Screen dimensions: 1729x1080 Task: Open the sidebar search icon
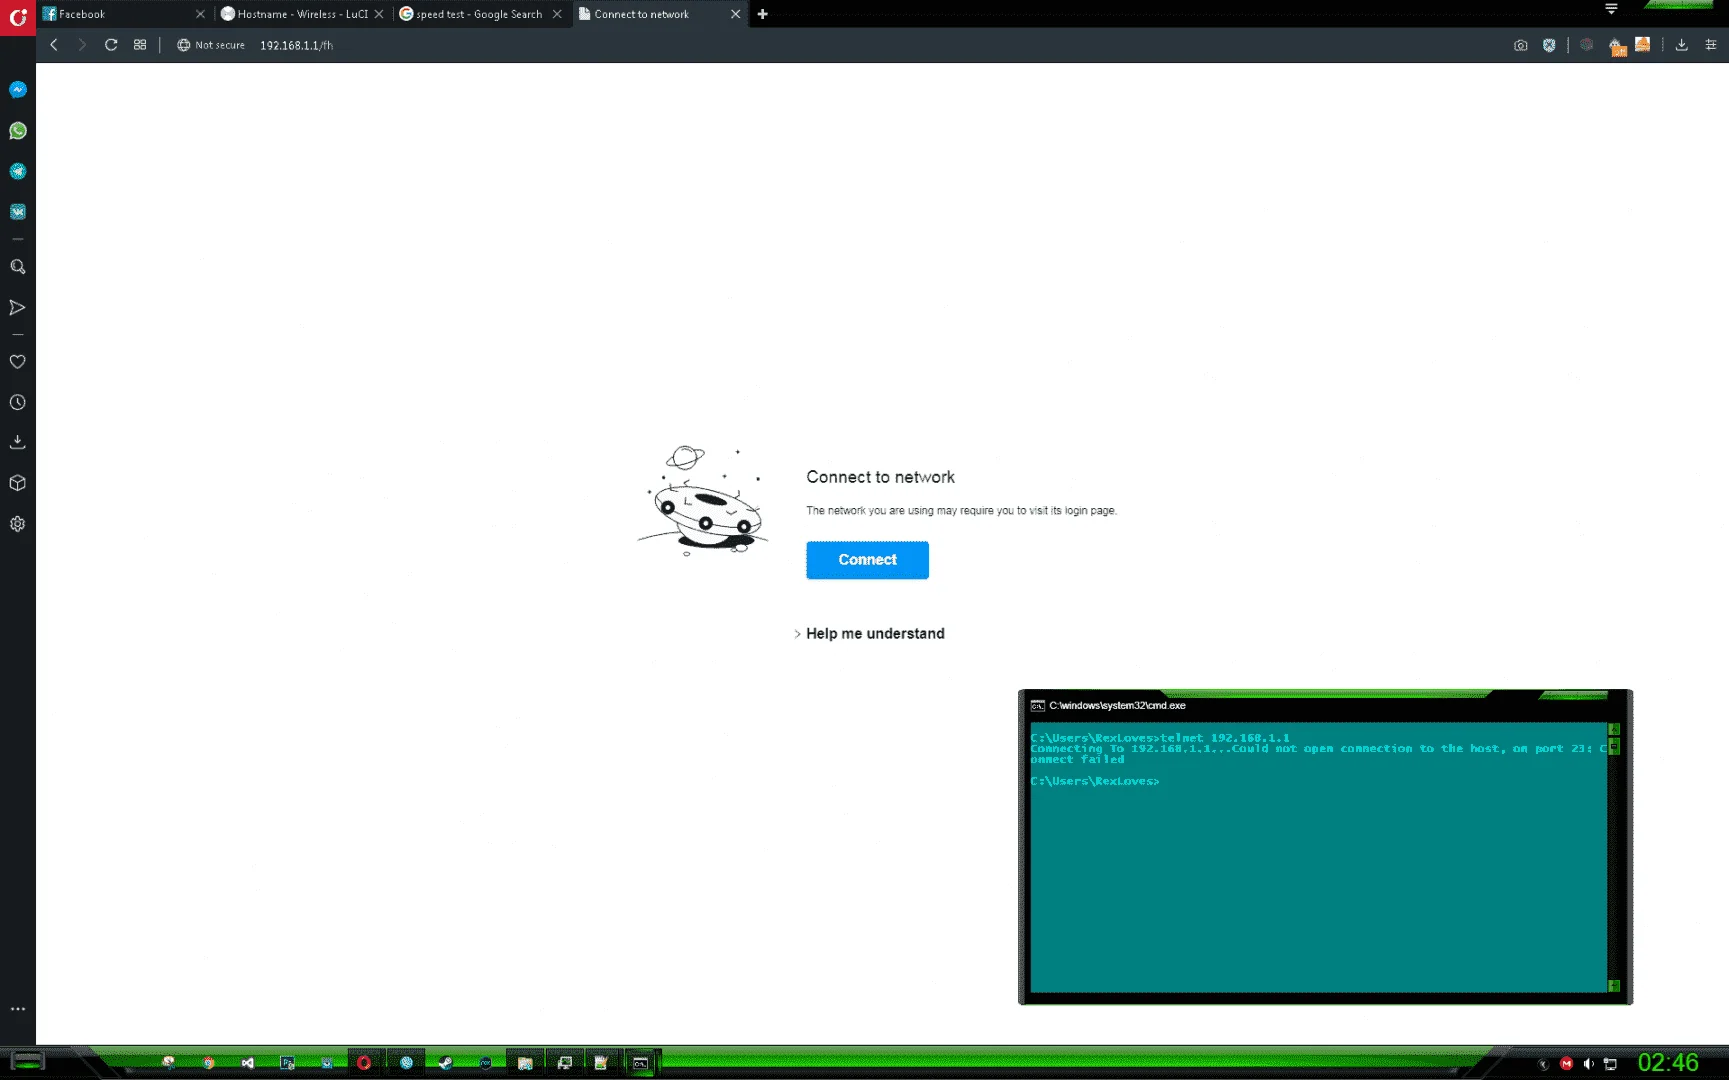(x=18, y=267)
